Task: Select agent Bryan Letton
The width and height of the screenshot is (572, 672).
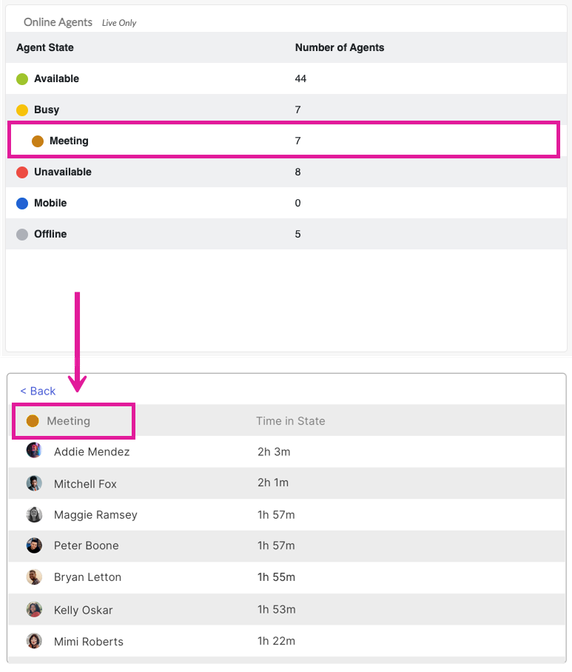Action: tap(287, 577)
